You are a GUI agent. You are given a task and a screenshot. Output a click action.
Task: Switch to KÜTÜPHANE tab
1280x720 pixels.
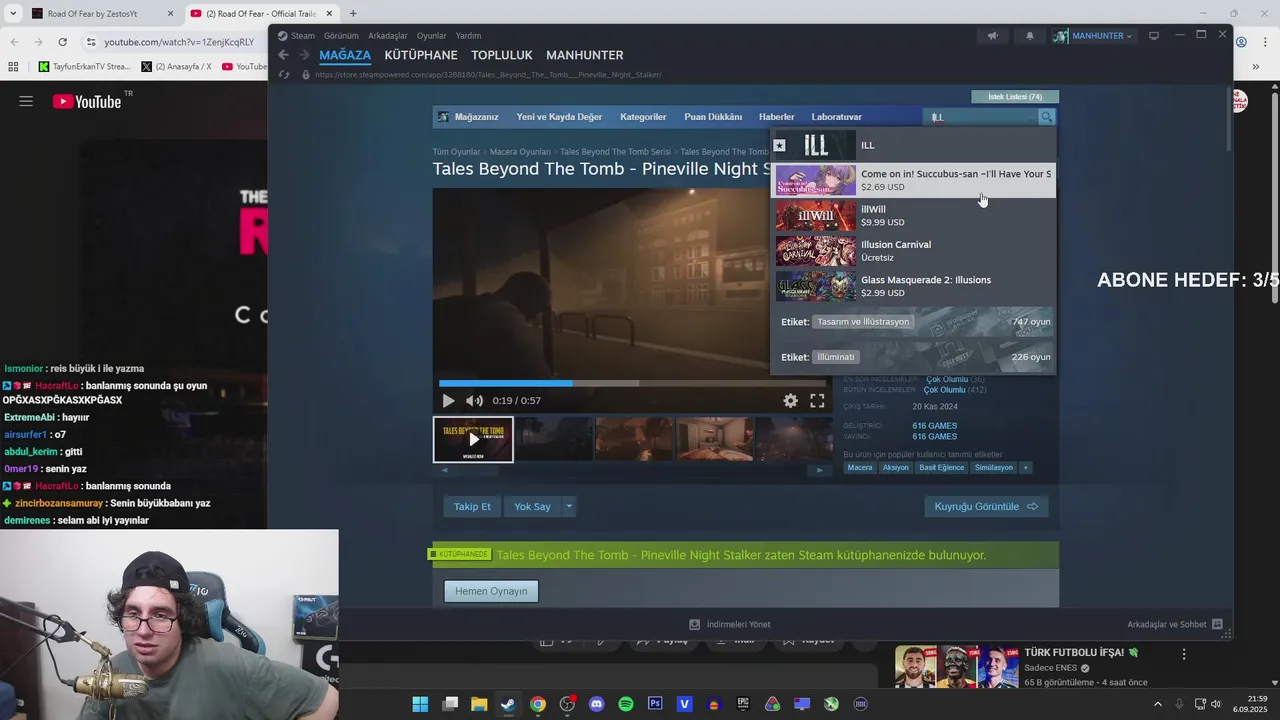click(x=421, y=55)
